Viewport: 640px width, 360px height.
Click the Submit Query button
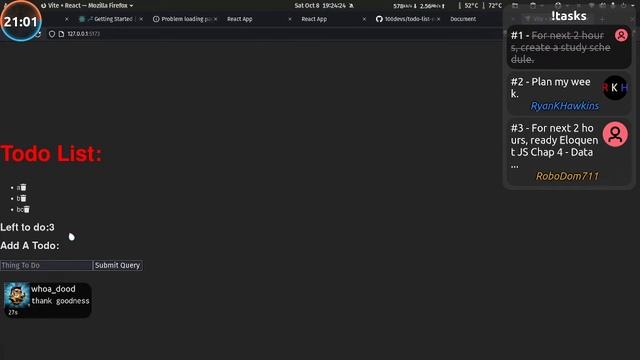point(118,265)
